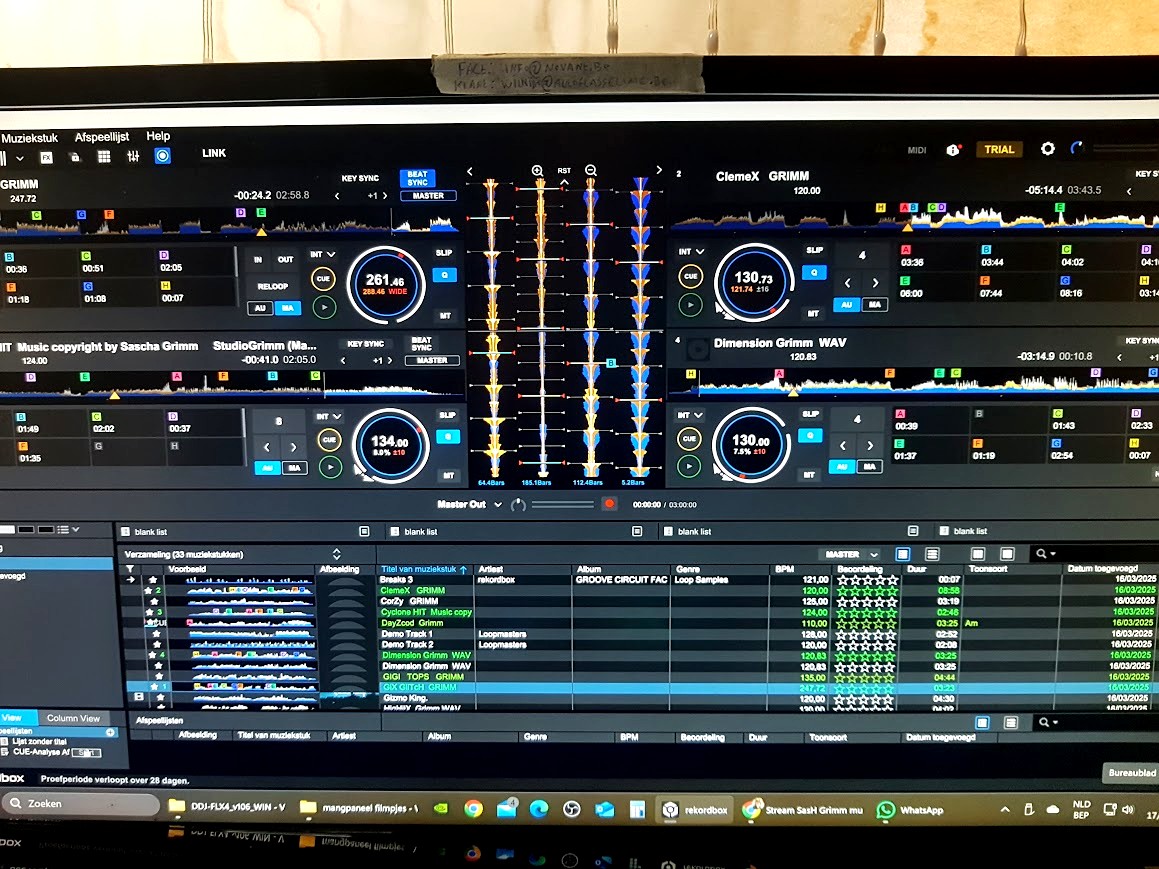Click the sort stepper beside the Verzameling header

(336, 554)
